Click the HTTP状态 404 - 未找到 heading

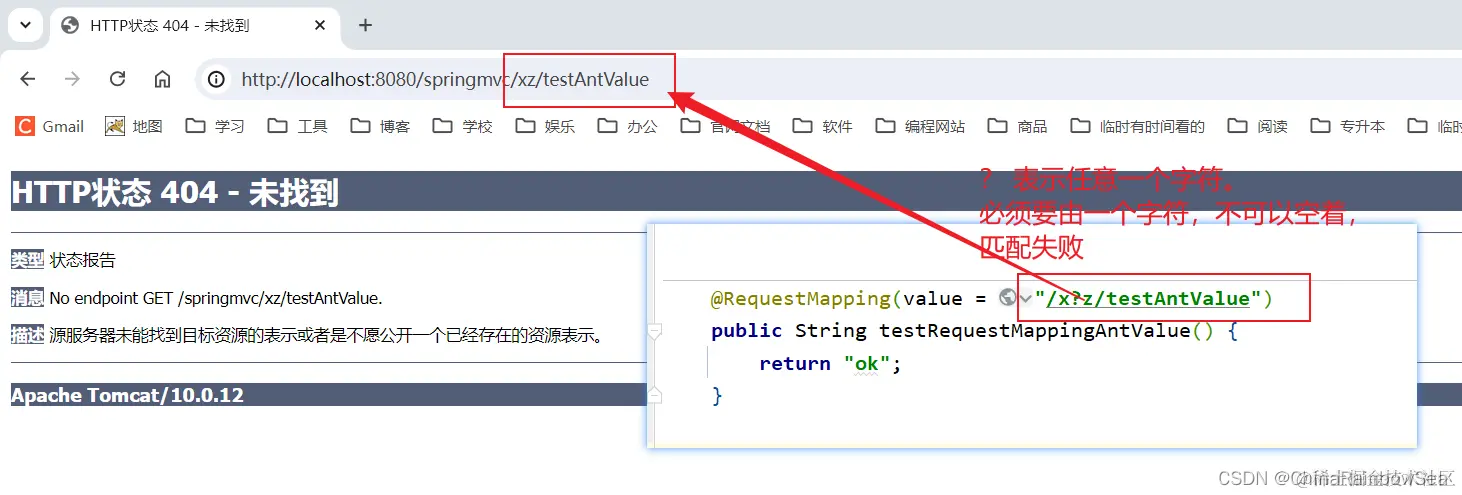(175, 192)
